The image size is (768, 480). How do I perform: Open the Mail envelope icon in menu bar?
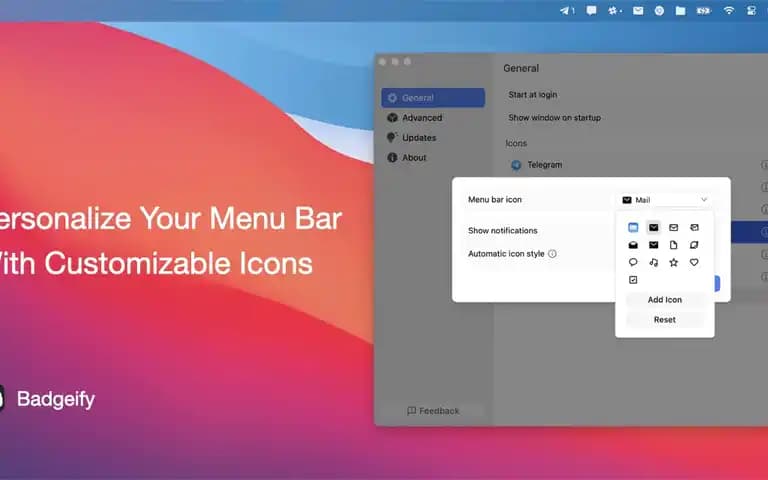pyautogui.click(x=638, y=10)
